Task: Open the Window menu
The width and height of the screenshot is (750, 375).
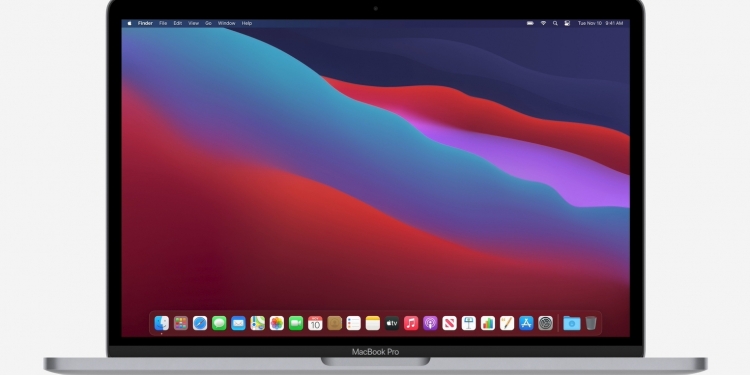Action: pyautogui.click(x=226, y=23)
